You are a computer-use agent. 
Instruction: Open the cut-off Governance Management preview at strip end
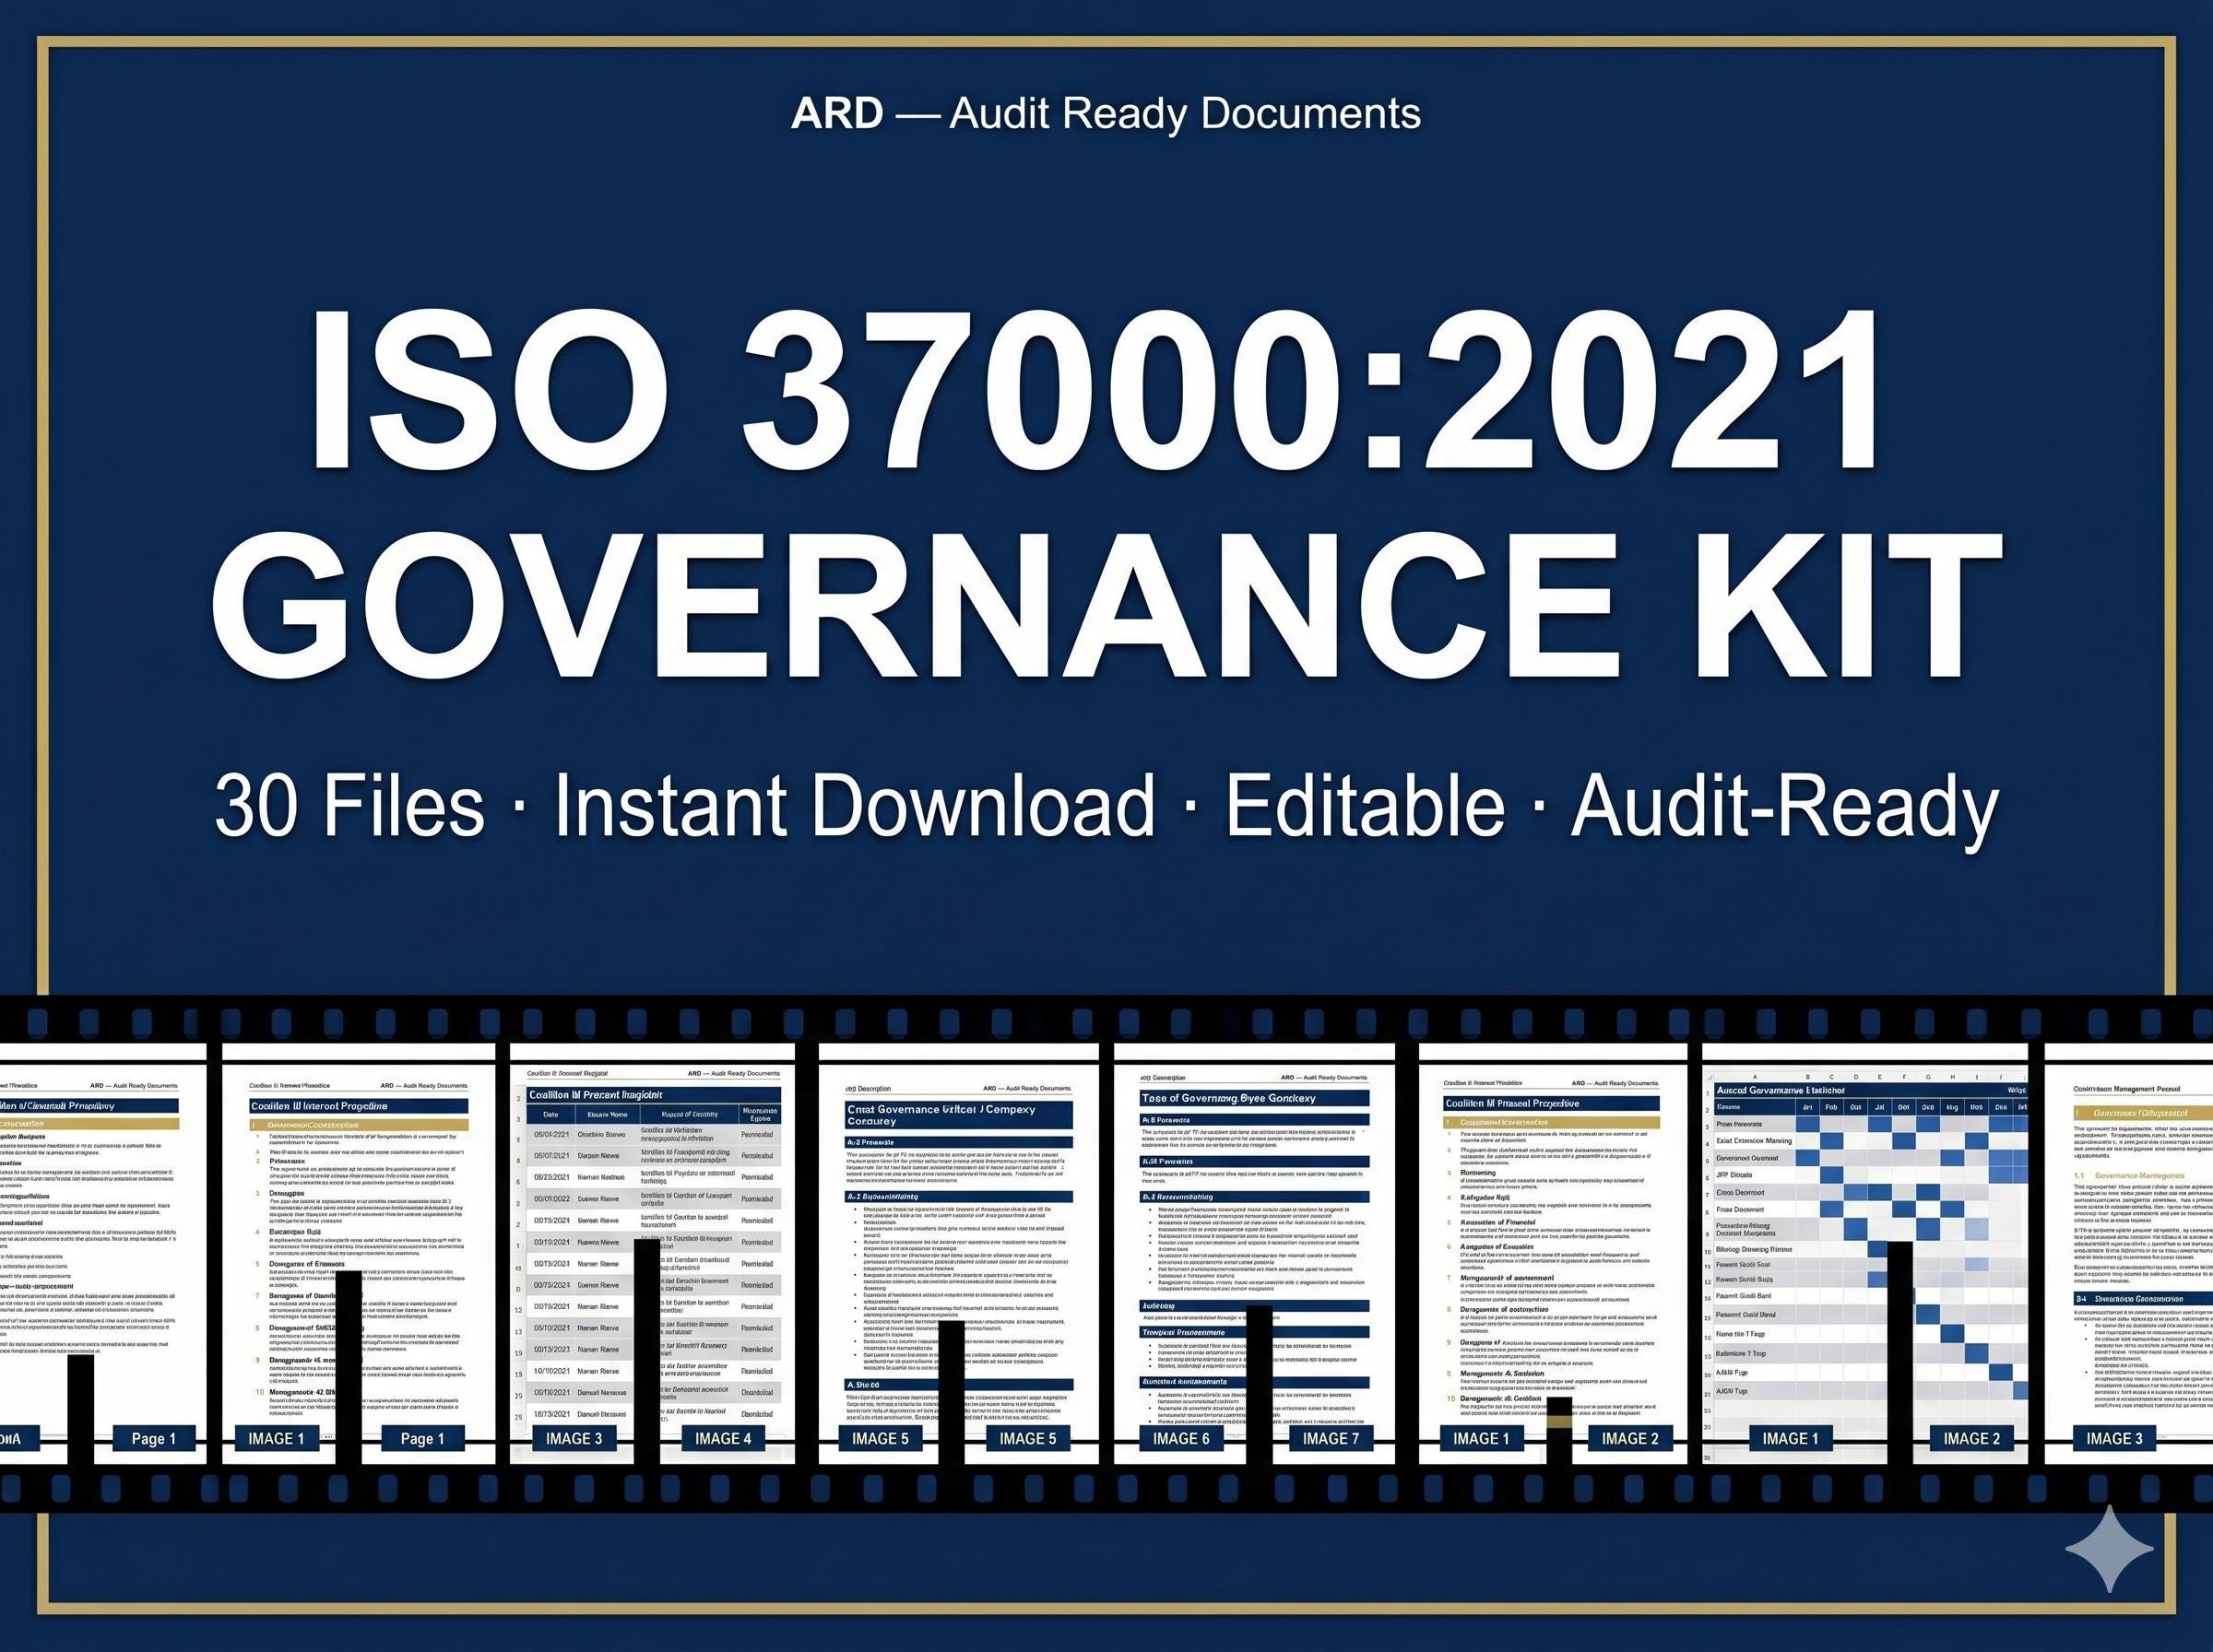[x=2128, y=1253]
